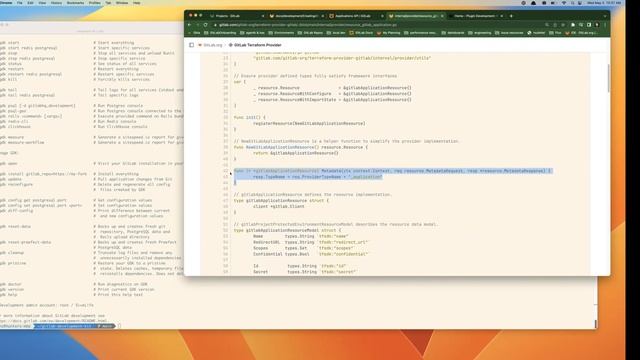Click "type gitlabApplicationResource struct {" code line
The width and height of the screenshot is (640, 360).
(281, 200)
